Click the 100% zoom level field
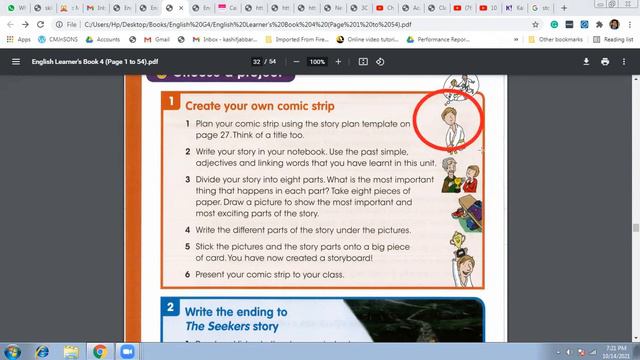The height and width of the screenshot is (360, 640). tap(317, 62)
